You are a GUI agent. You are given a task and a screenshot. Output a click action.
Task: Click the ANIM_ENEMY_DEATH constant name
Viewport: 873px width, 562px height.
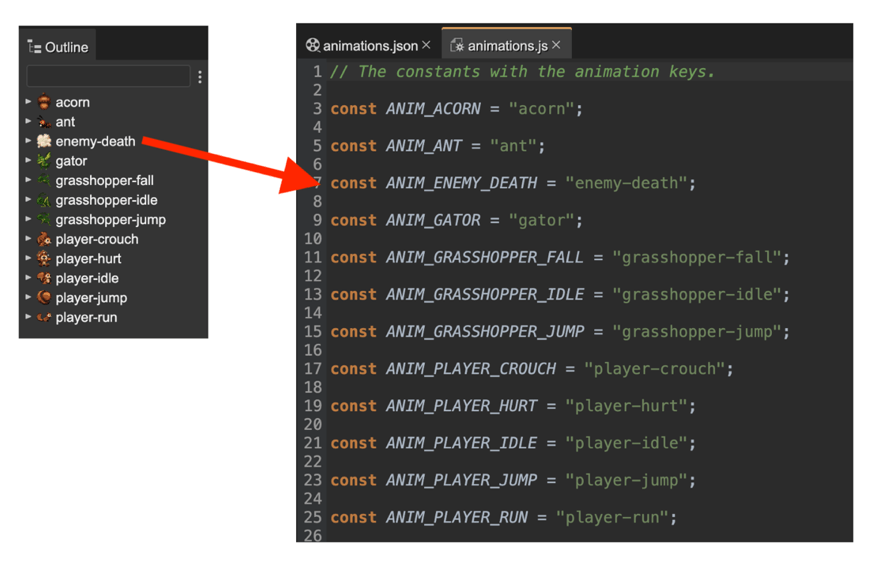click(x=462, y=183)
